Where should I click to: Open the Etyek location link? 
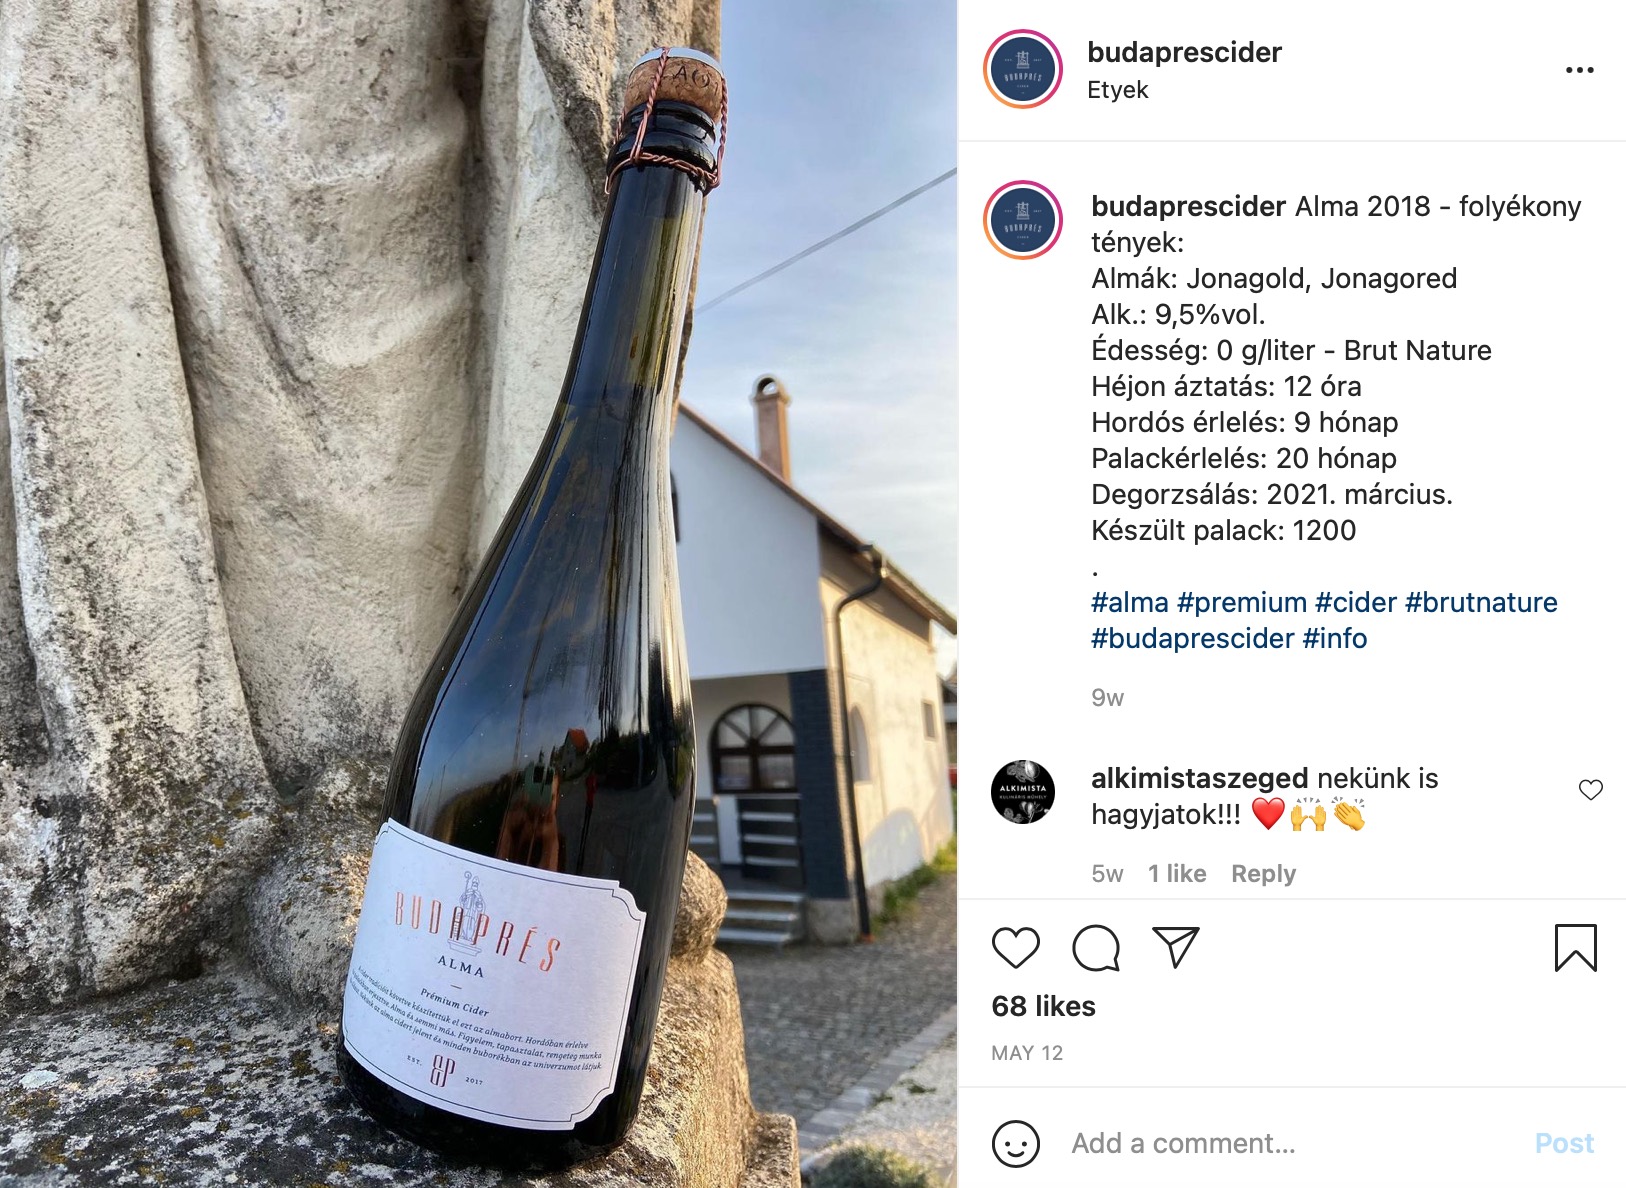pos(1117,90)
